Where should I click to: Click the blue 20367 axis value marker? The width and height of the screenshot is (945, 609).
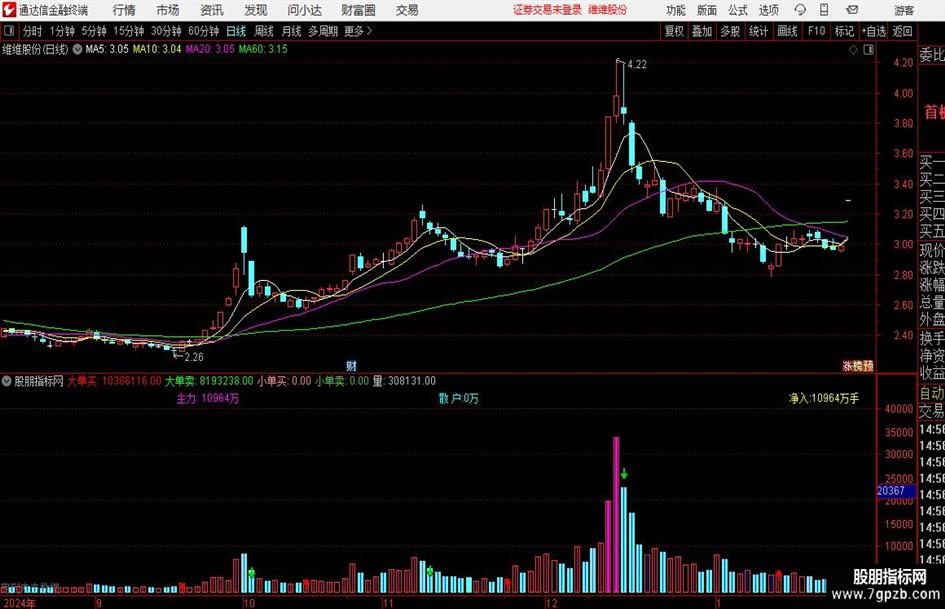click(895, 491)
